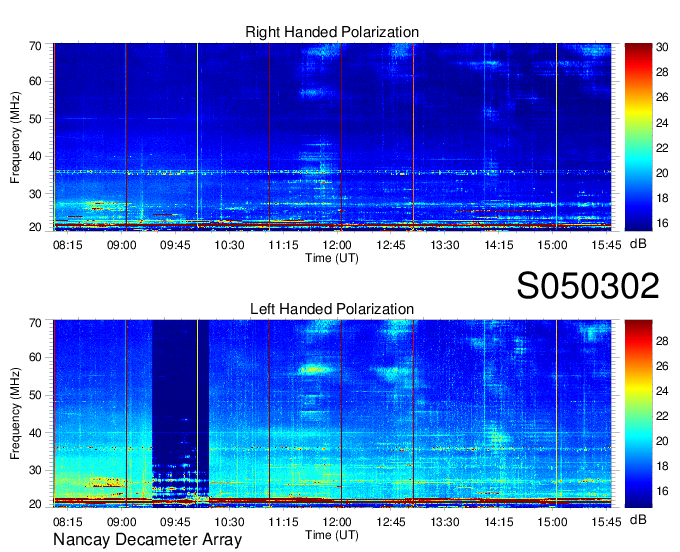Viewport: 680px width, 552px height.
Task: Click the left-handed spectrogram image
Action: (x=332, y=414)
